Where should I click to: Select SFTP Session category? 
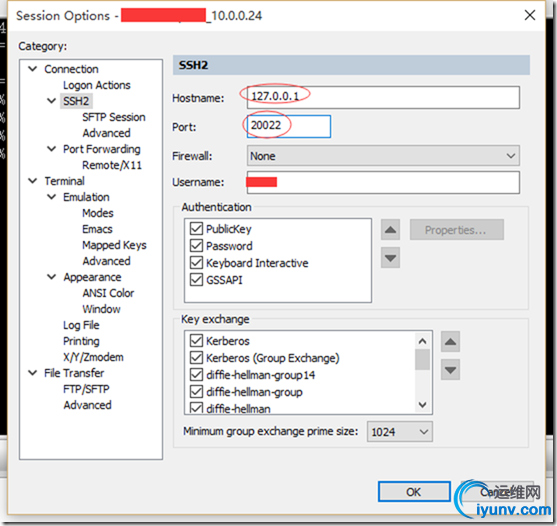tap(114, 117)
